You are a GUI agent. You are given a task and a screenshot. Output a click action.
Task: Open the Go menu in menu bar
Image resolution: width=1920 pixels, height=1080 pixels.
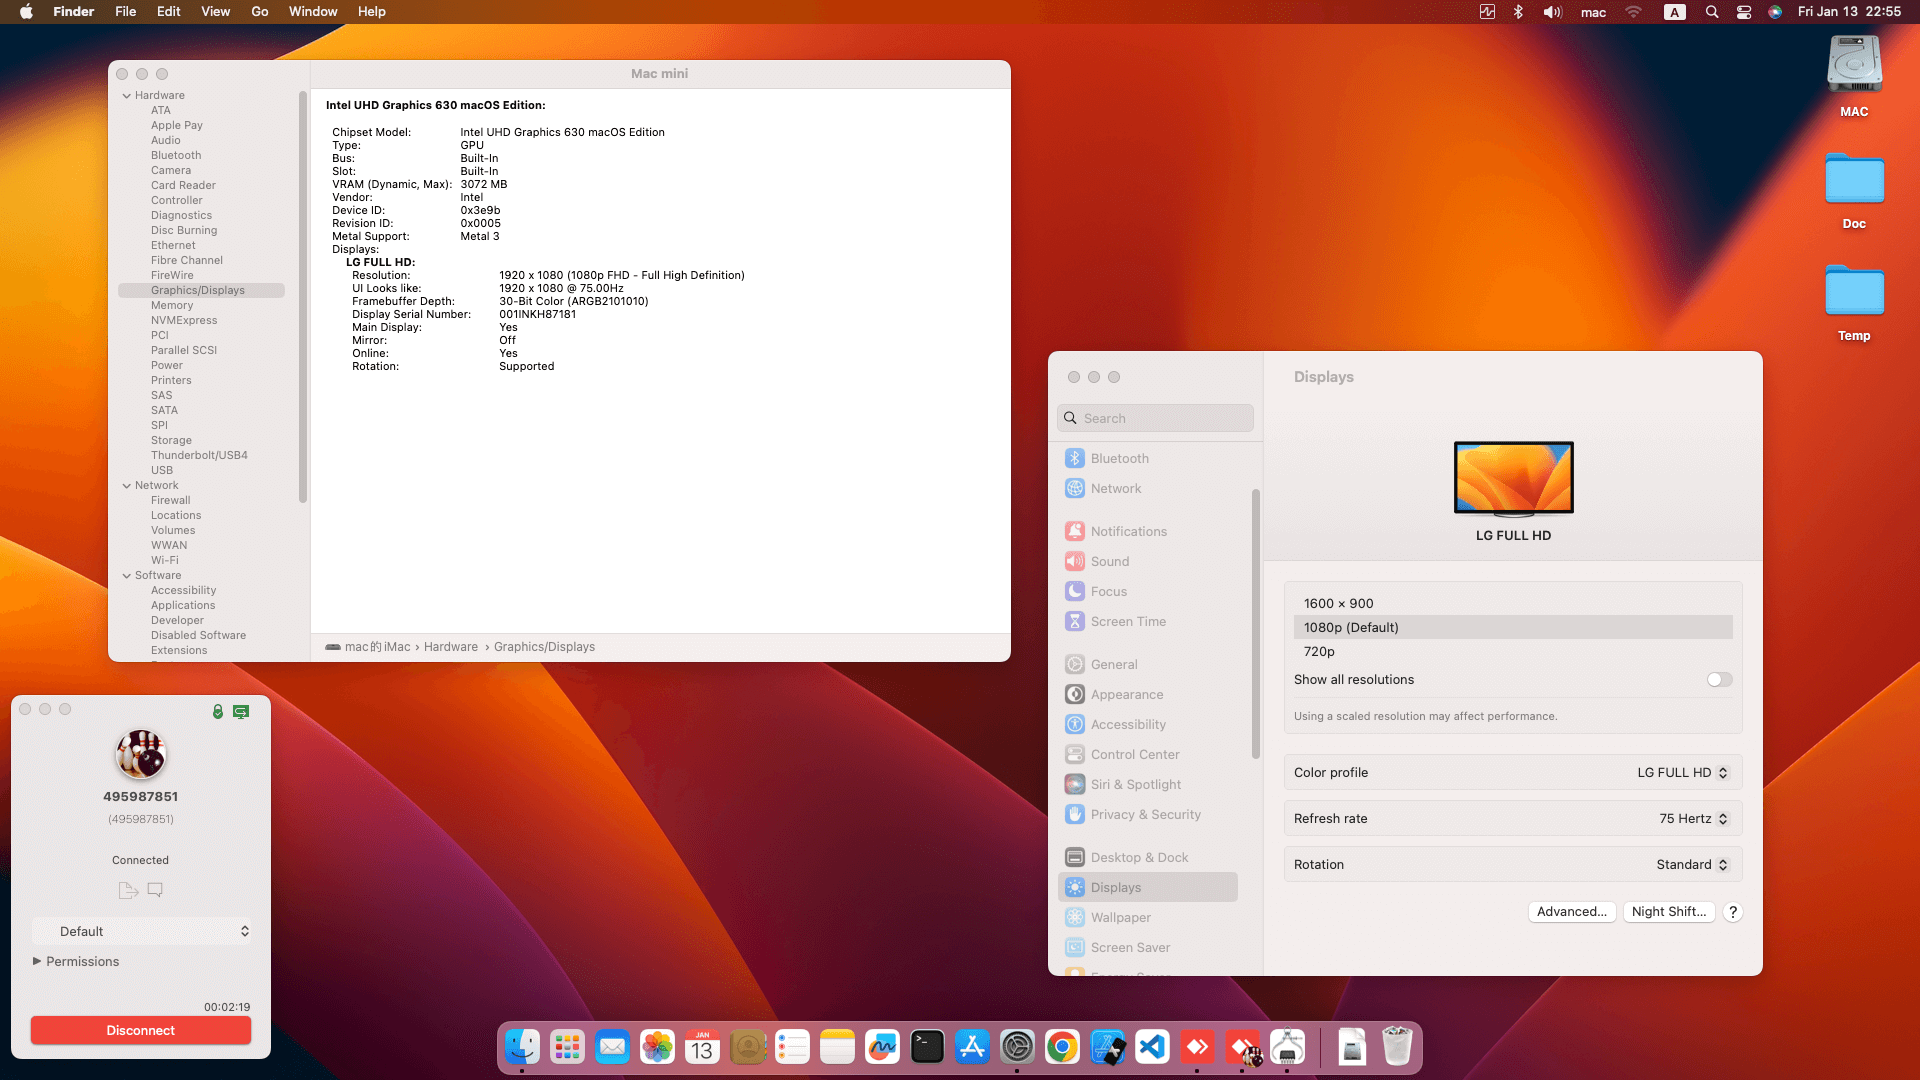tap(259, 11)
